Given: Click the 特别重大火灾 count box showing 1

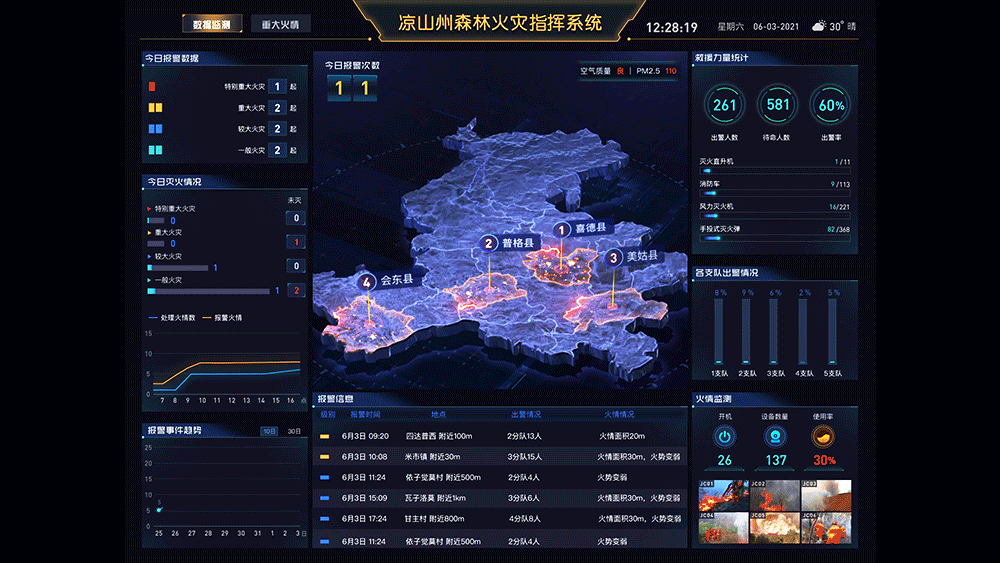Looking at the screenshot, I should [x=277, y=87].
